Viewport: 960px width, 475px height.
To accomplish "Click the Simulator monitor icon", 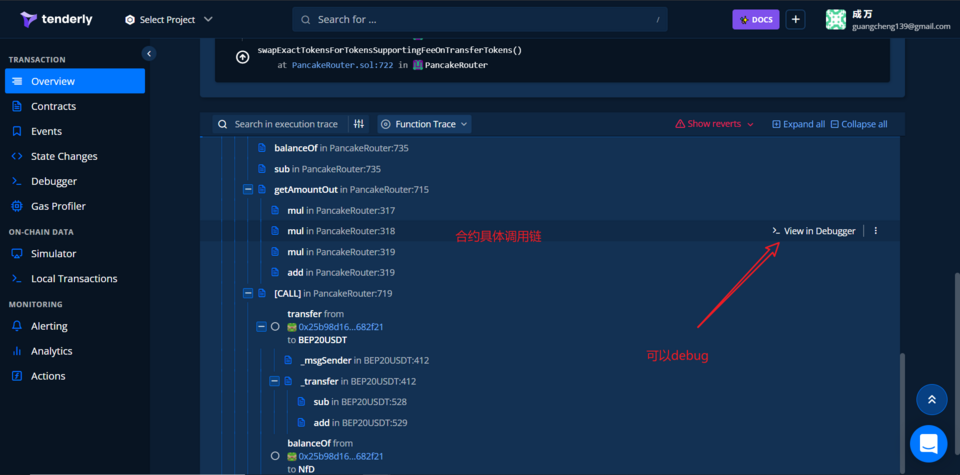I will click(x=17, y=253).
